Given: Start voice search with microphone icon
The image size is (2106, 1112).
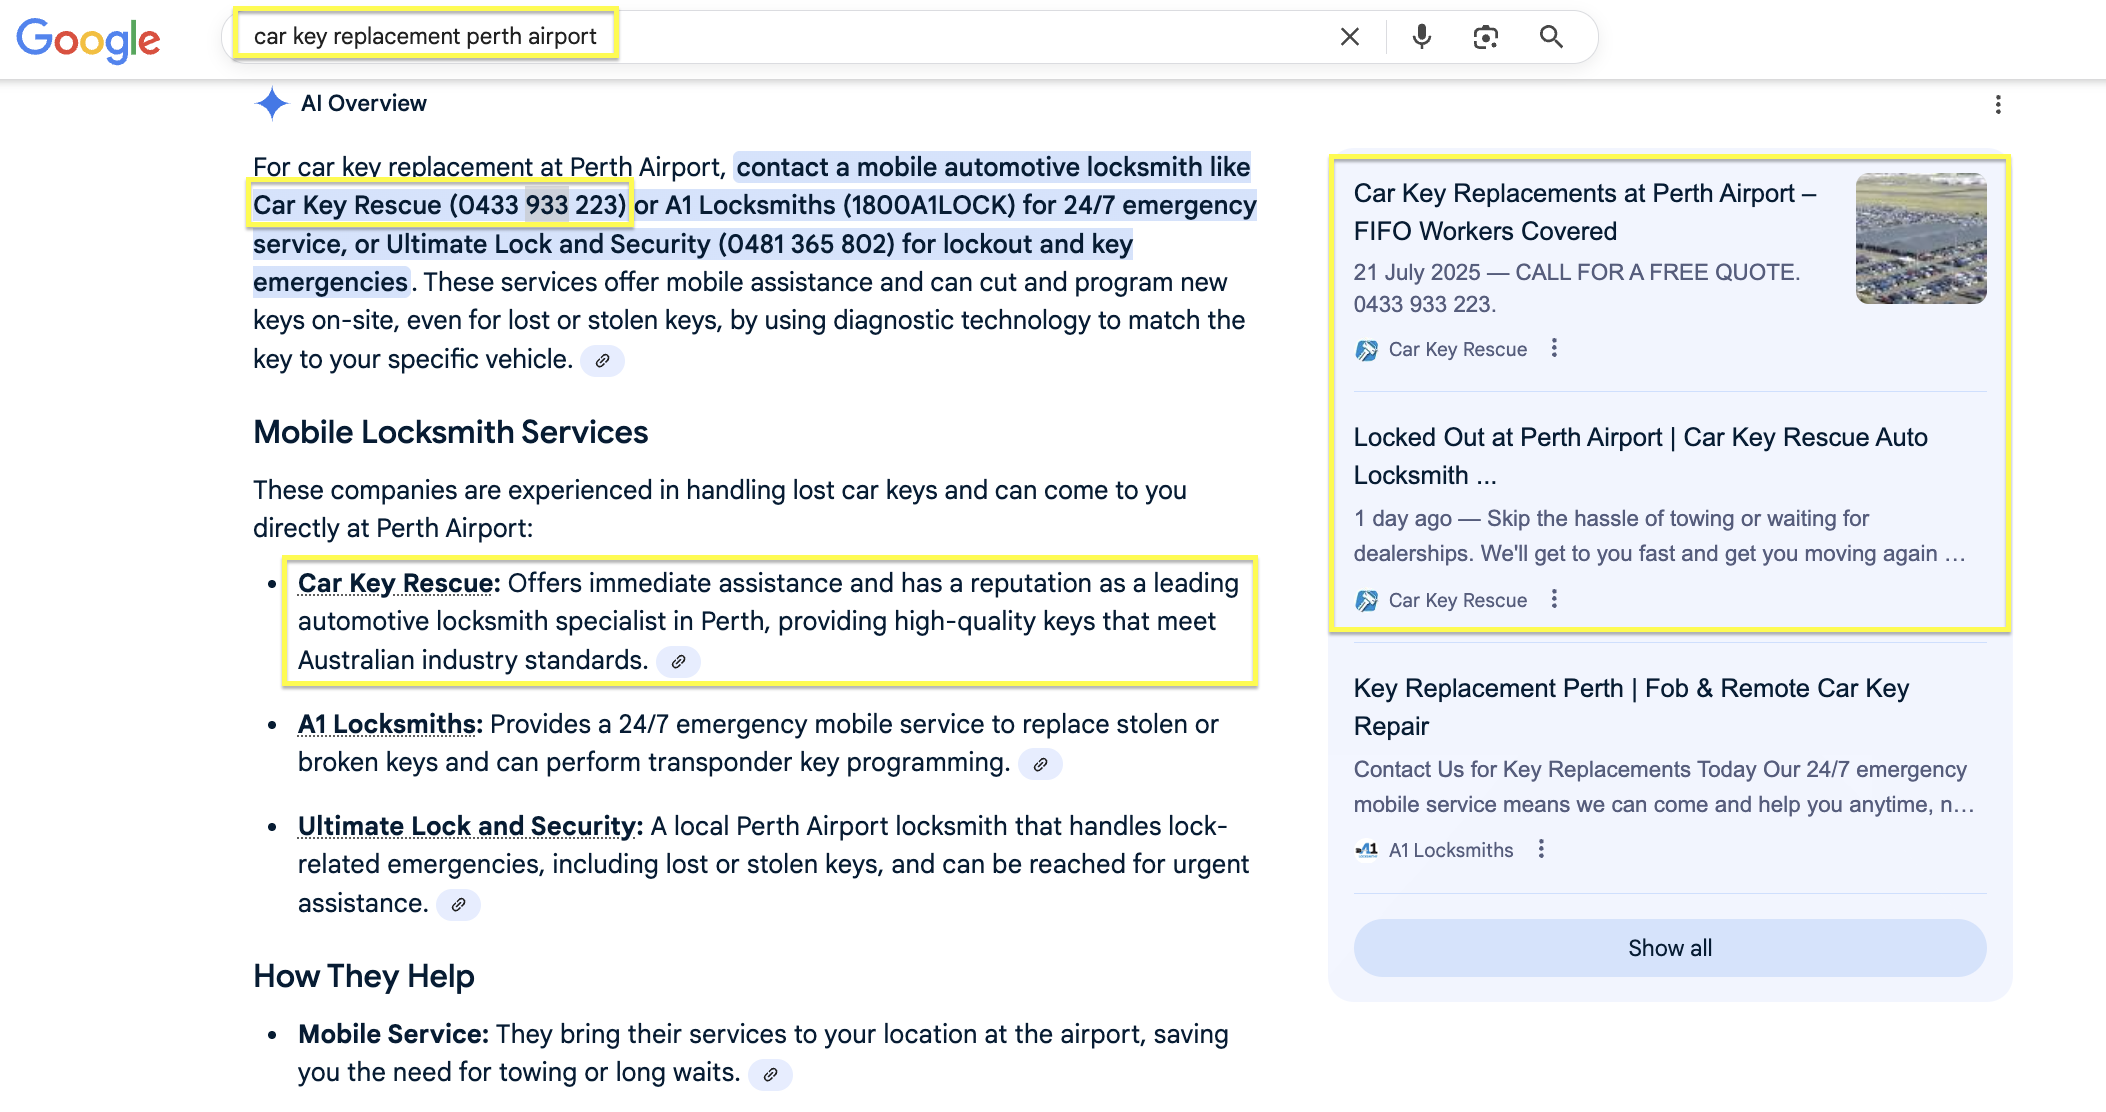Looking at the screenshot, I should (x=1421, y=37).
